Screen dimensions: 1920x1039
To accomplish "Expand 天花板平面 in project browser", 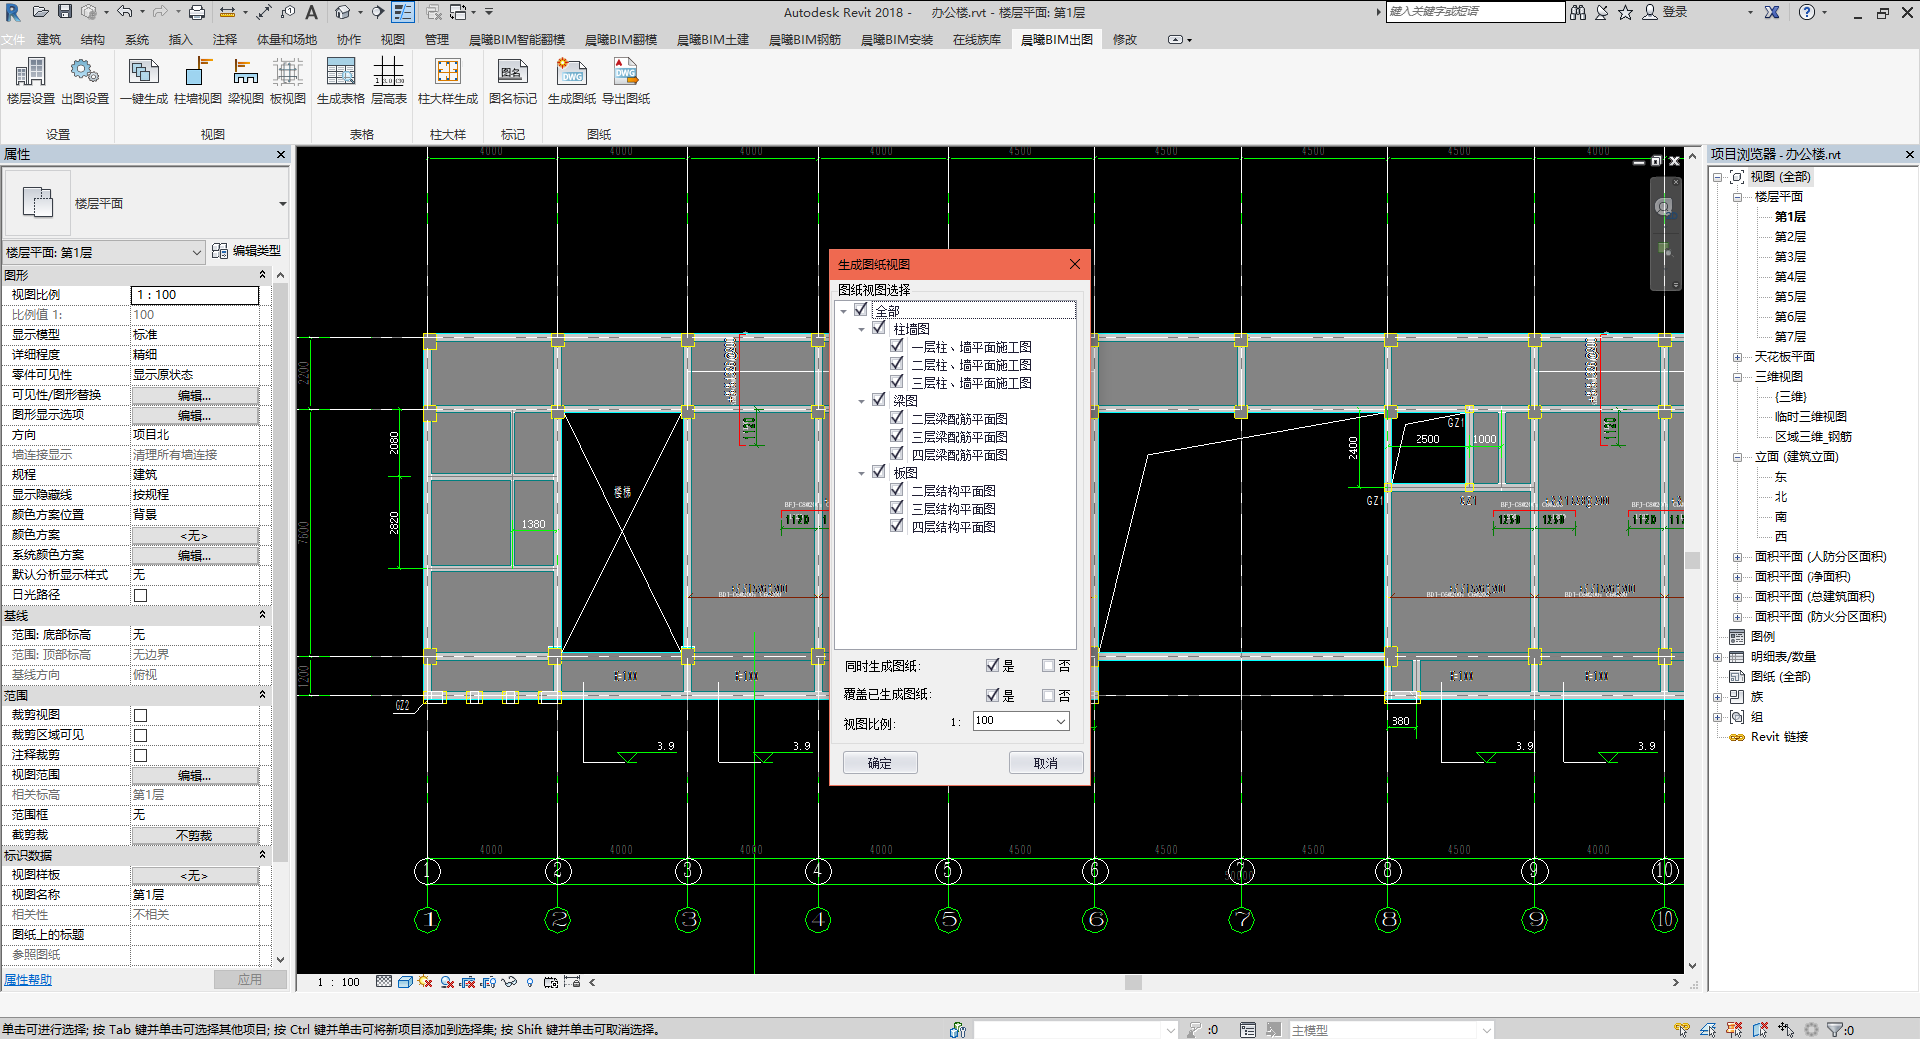I will [x=1737, y=357].
